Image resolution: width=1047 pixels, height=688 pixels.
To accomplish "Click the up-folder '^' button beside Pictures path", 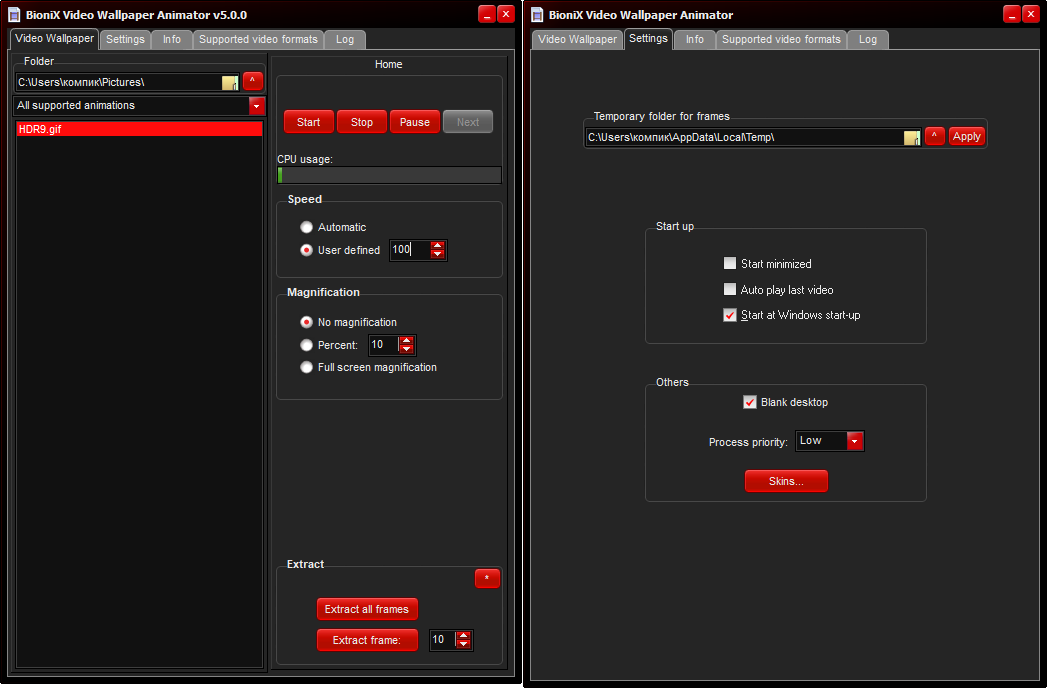I will point(252,81).
